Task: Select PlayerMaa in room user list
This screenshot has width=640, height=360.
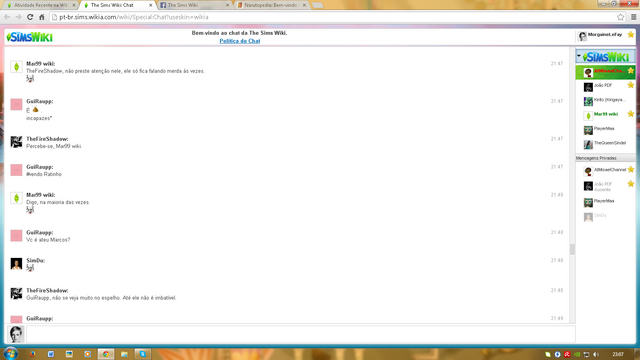Action: coord(606,129)
